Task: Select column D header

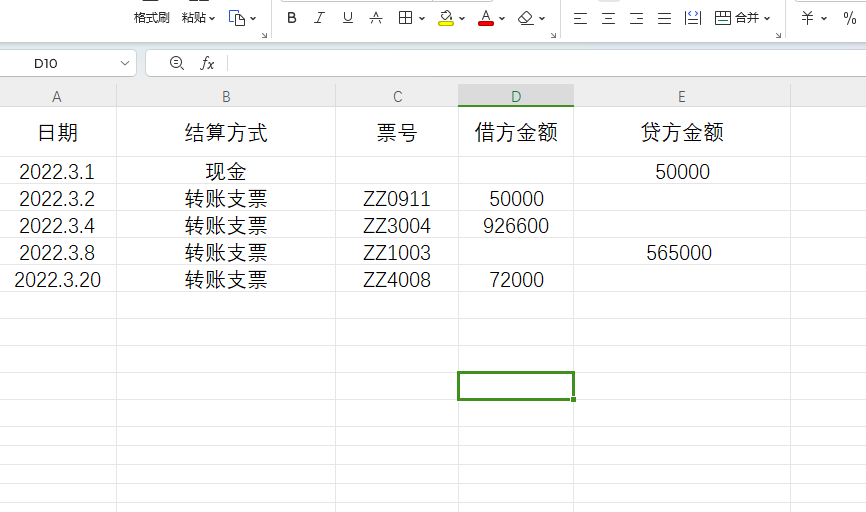Action: [x=516, y=96]
